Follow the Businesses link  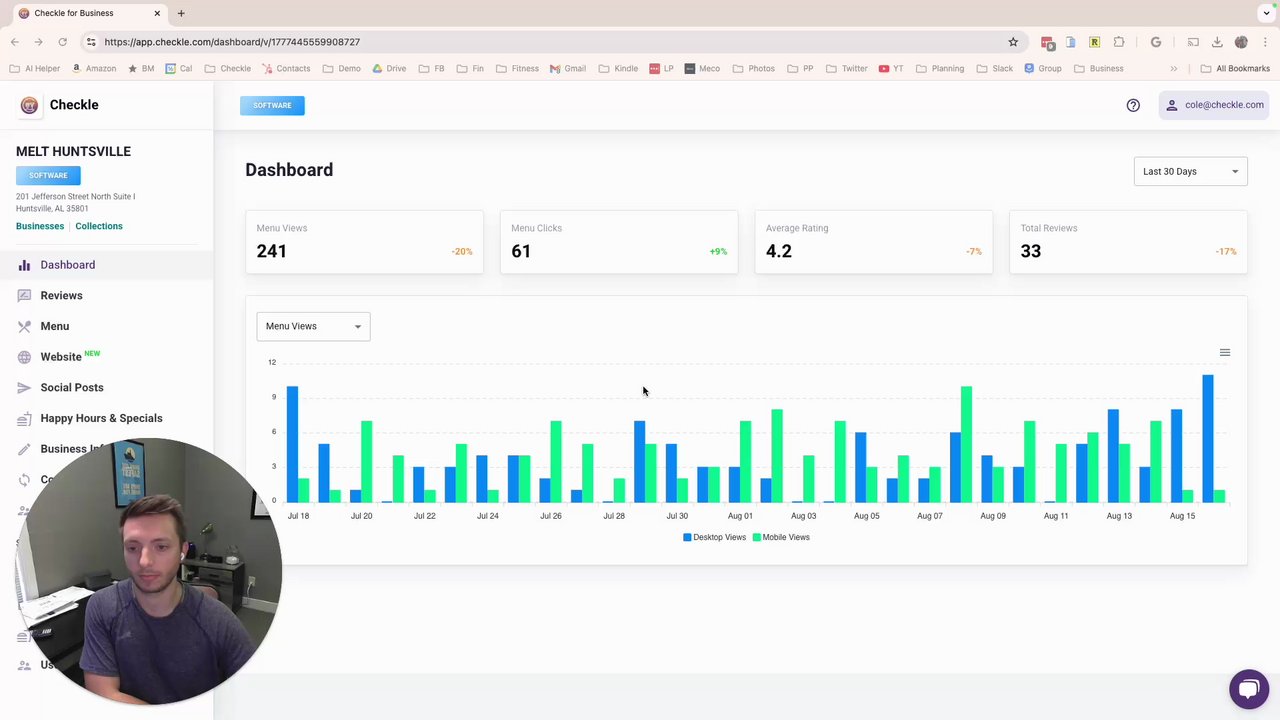pyautogui.click(x=40, y=226)
